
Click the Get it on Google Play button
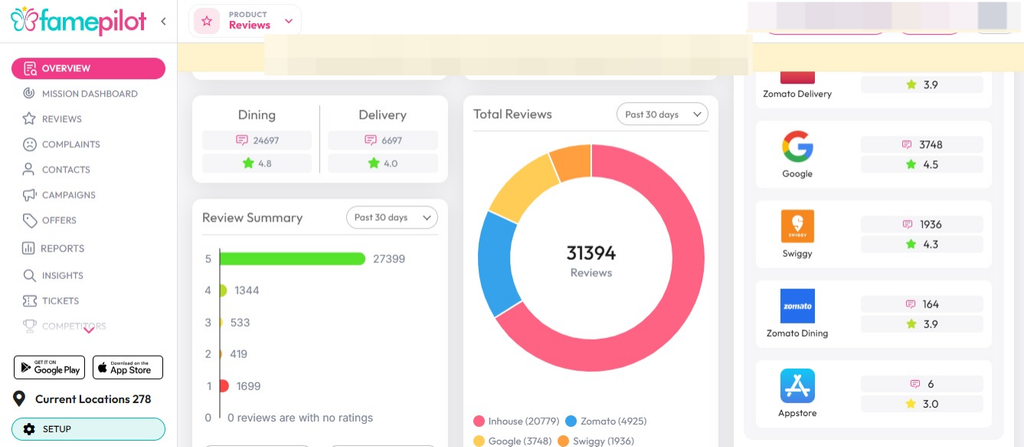coord(50,367)
